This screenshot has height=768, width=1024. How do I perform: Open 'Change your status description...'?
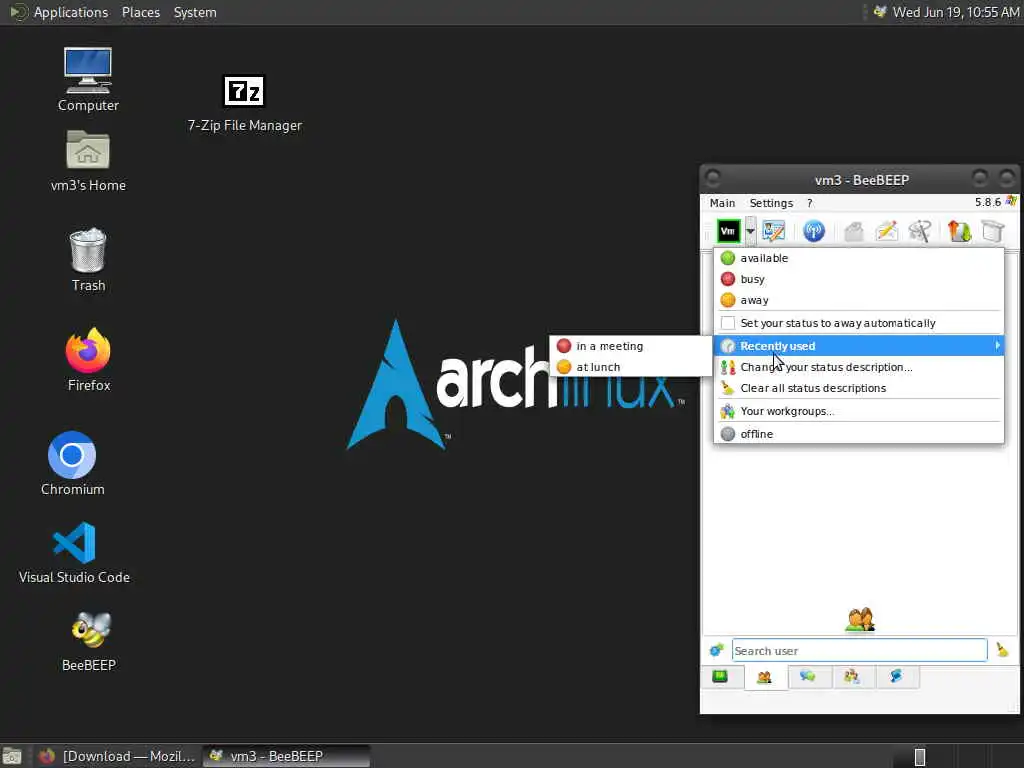(858, 366)
